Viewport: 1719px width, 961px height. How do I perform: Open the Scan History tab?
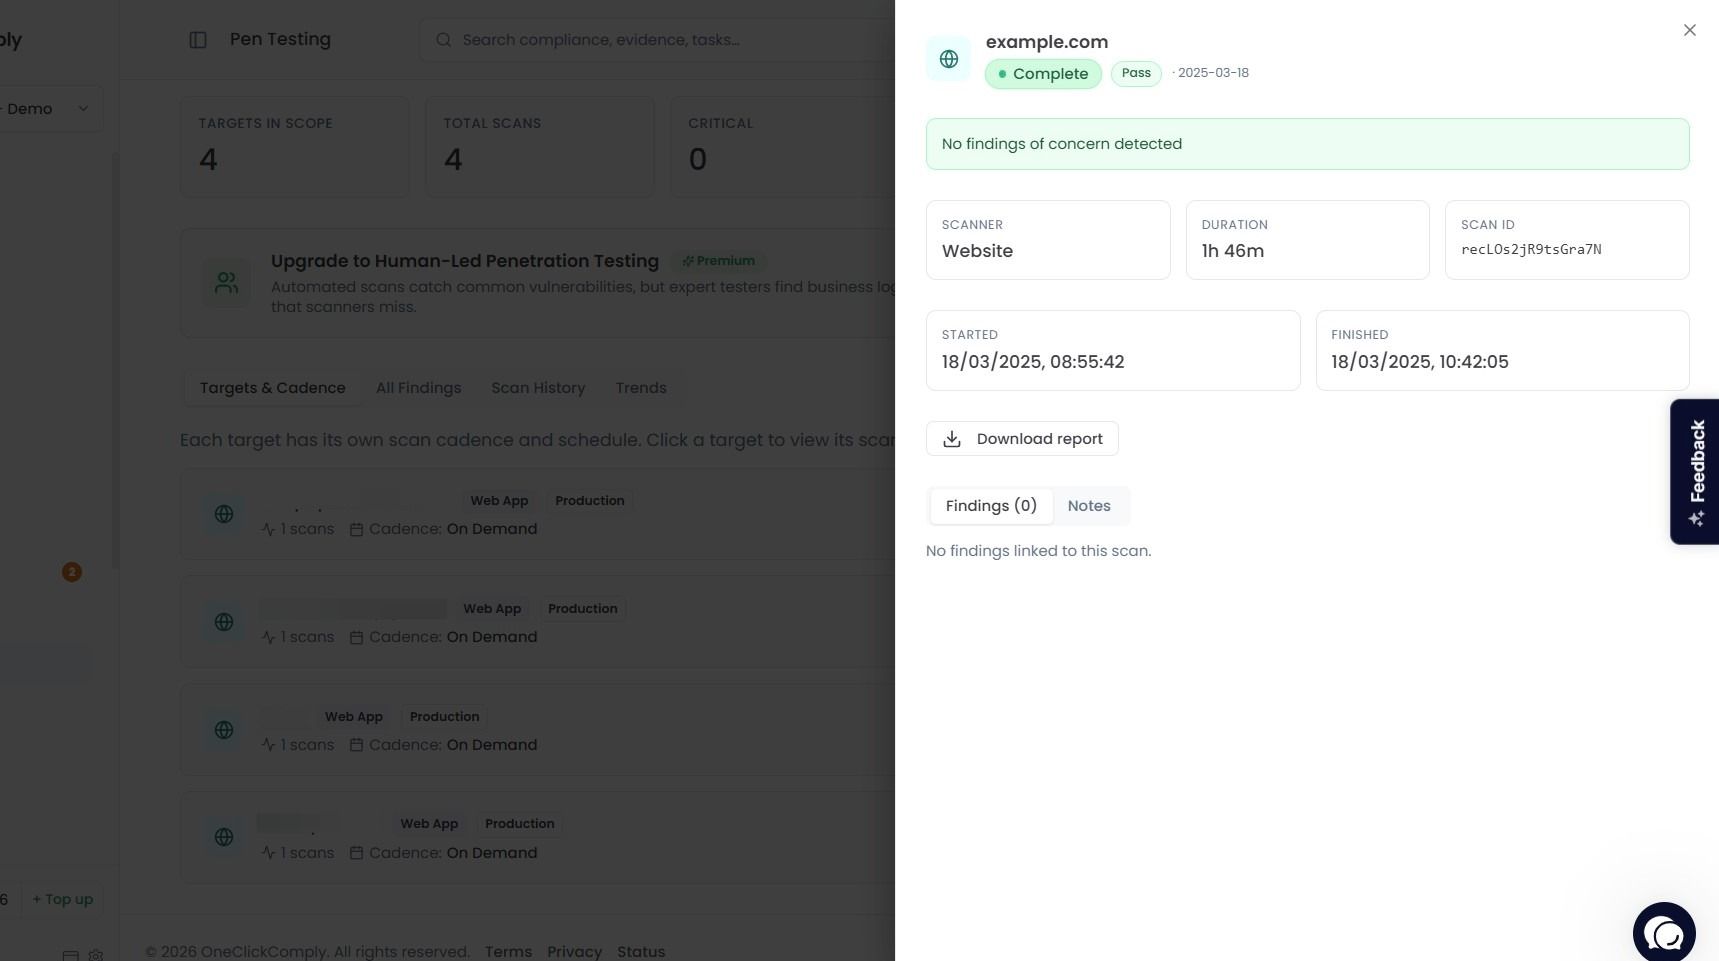coord(538,388)
